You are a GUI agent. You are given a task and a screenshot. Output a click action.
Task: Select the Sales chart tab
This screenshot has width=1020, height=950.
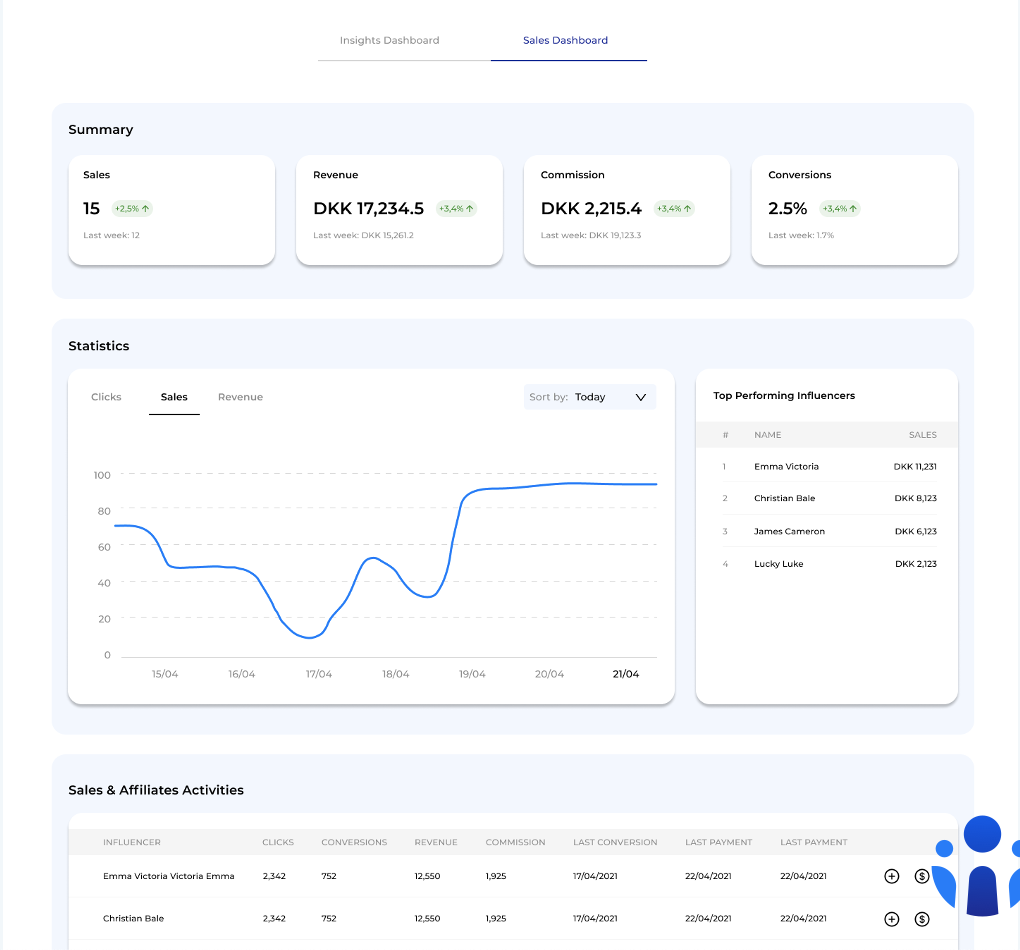coord(174,397)
